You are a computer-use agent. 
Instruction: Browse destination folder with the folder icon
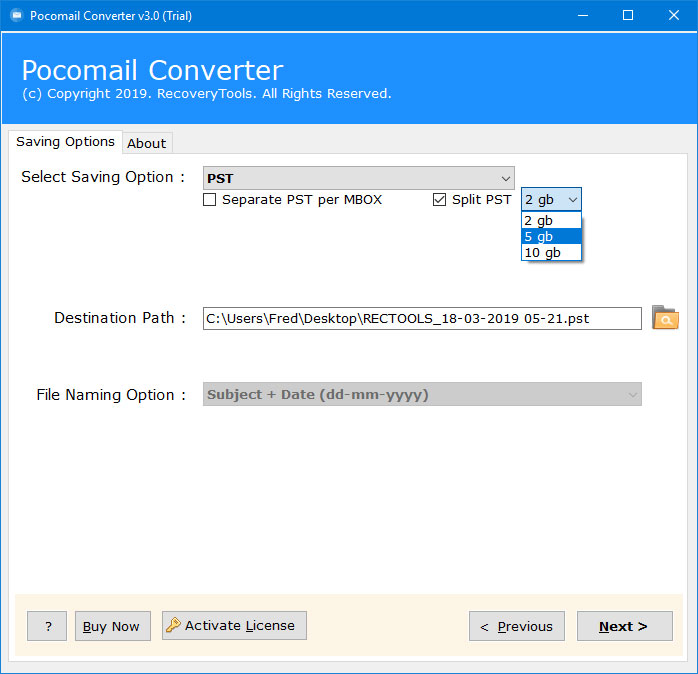[x=665, y=318]
